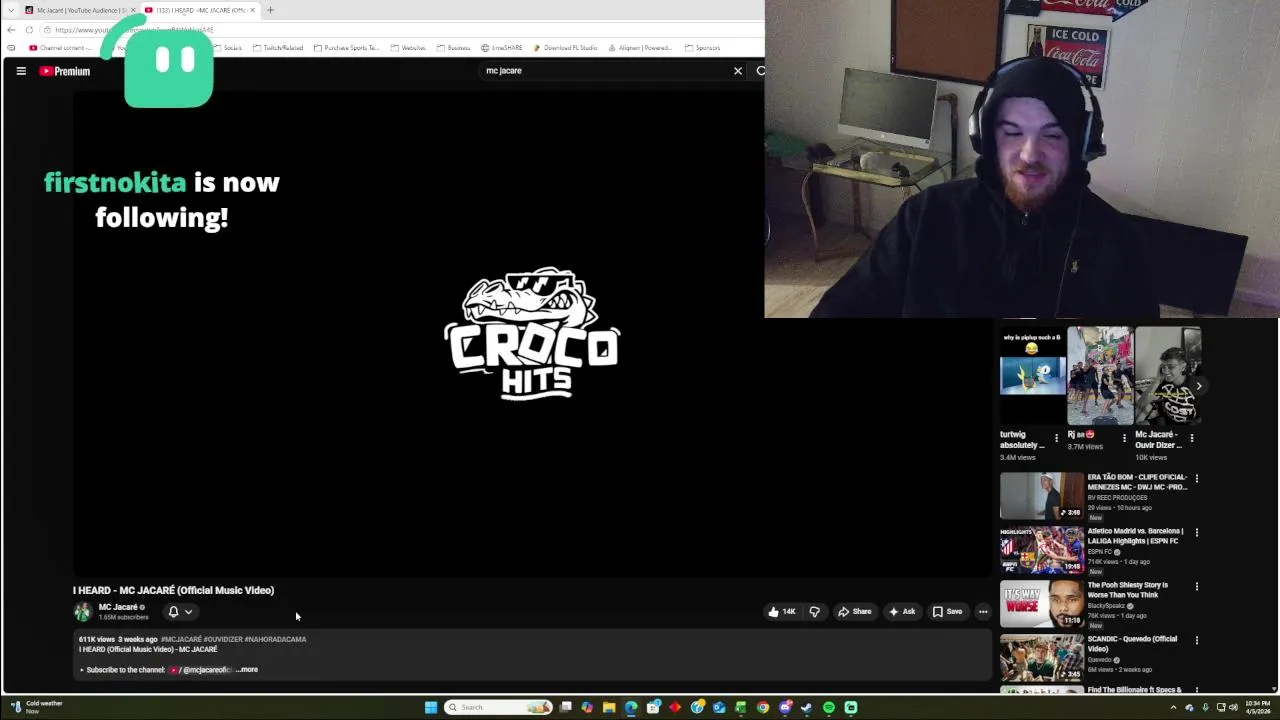The width and height of the screenshot is (1280, 720).
Task: Open the 'Mc Jacaré - Ouvir Dizer' Shorts thumbnail
Action: coord(1168,376)
